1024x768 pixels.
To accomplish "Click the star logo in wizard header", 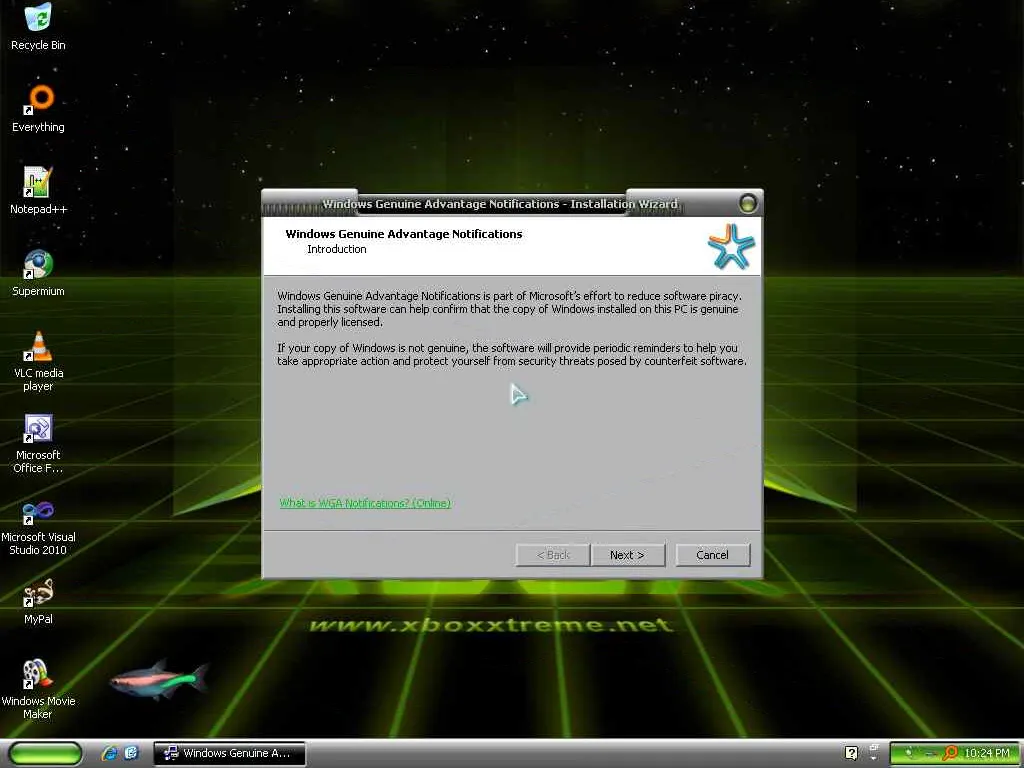I will click(731, 246).
